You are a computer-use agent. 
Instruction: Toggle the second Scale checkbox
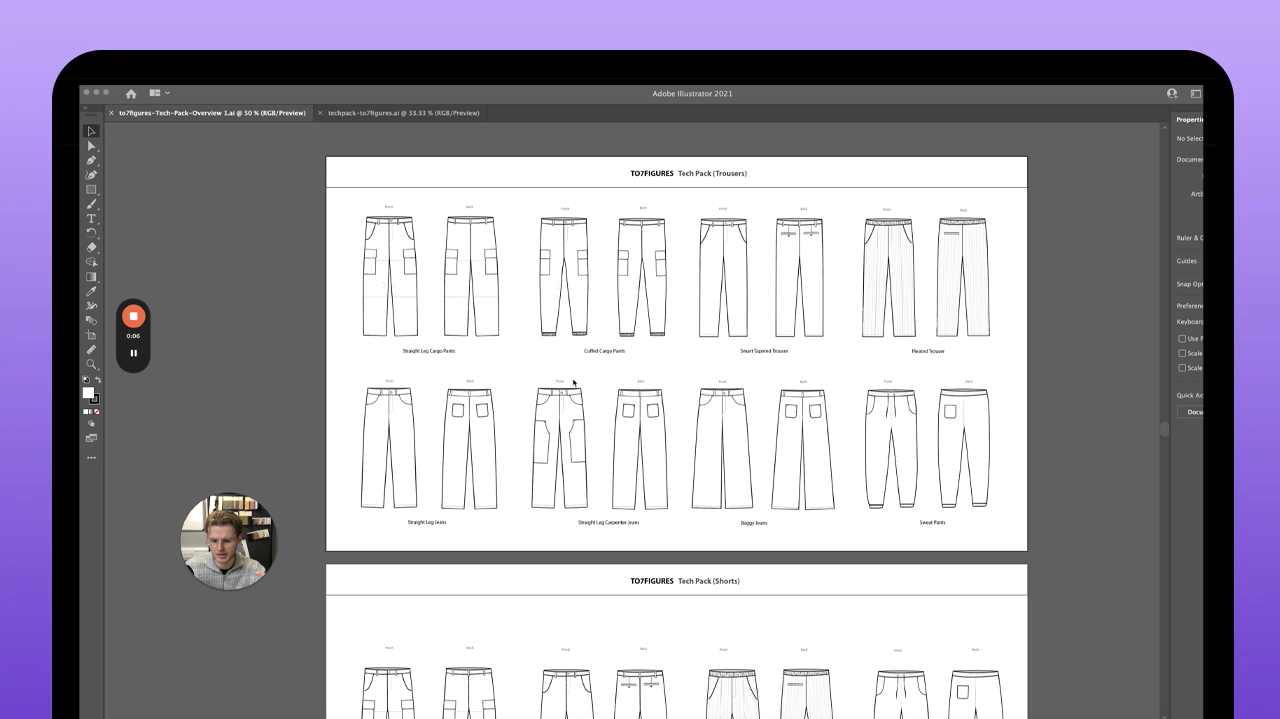pos(1182,368)
